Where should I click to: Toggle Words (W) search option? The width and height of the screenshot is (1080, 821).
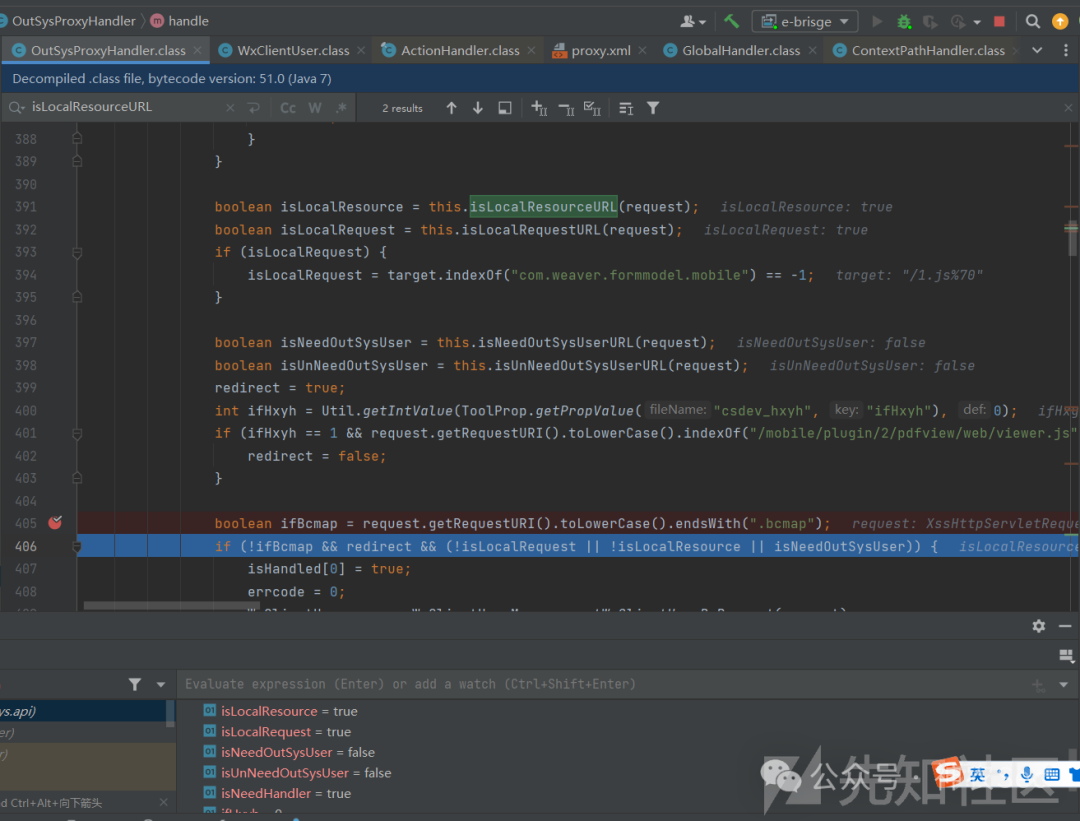click(315, 108)
